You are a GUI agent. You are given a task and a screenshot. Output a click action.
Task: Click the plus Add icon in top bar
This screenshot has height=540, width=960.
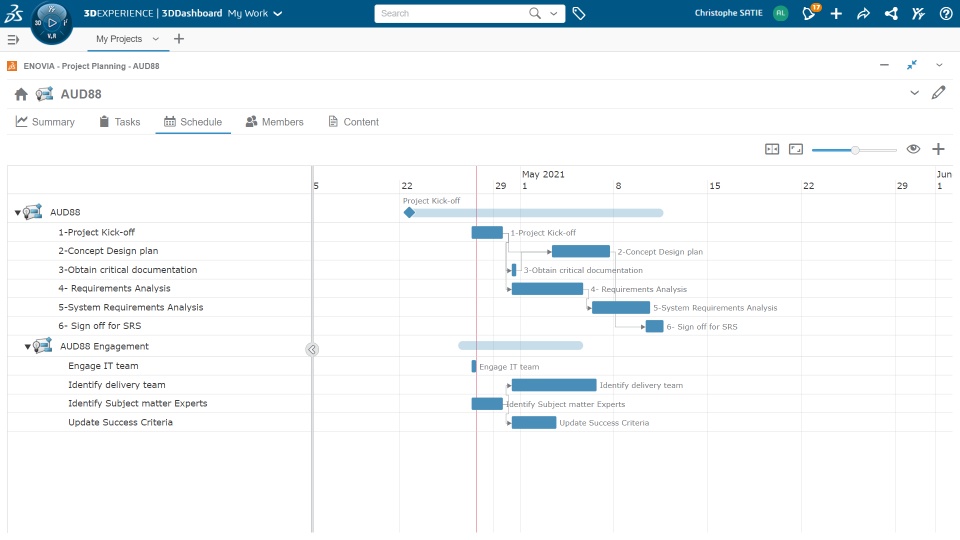pyautogui.click(x=836, y=13)
